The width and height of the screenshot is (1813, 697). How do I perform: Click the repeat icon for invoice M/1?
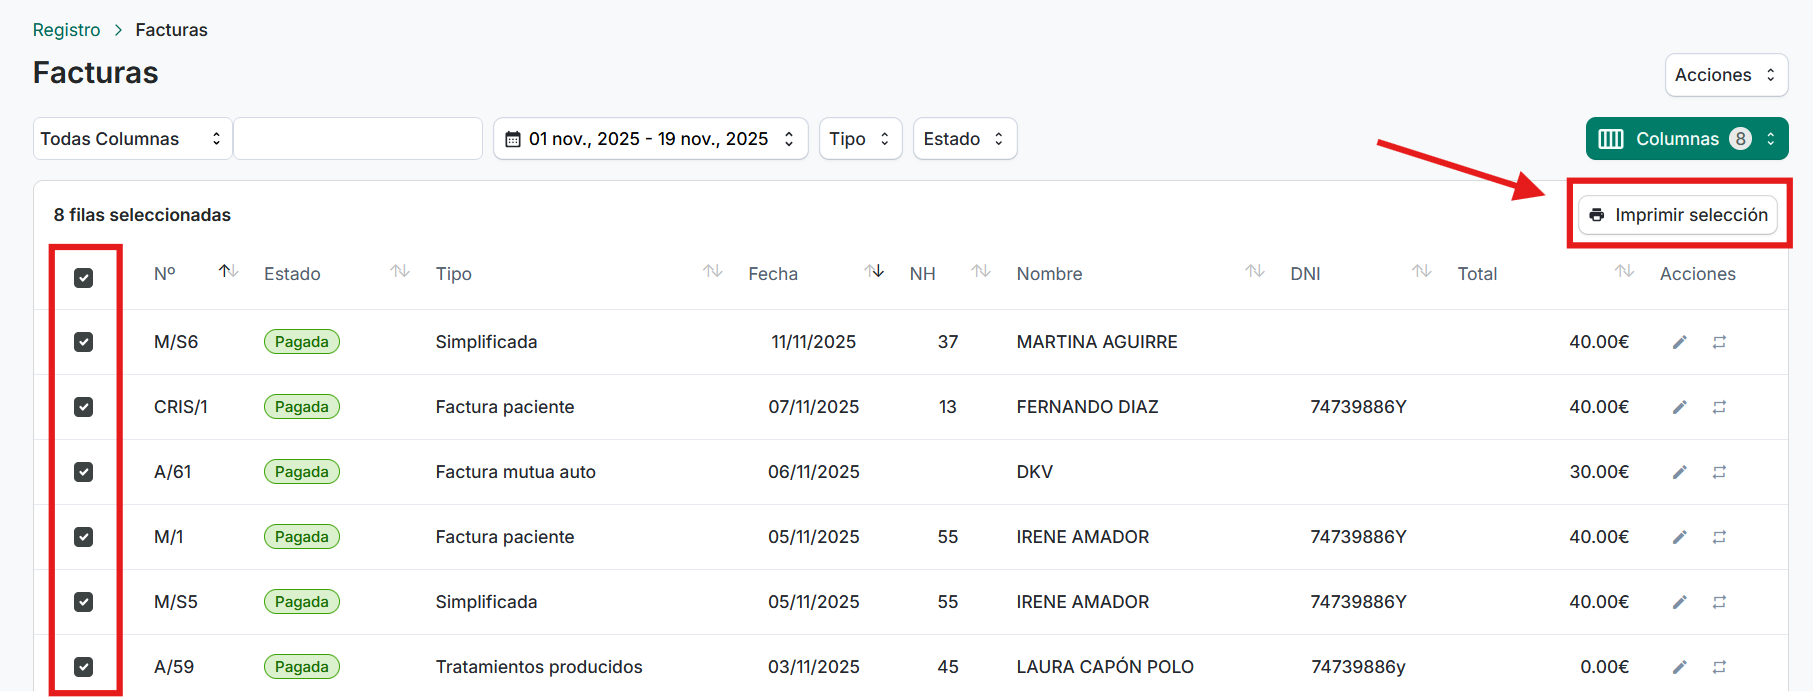click(1719, 537)
